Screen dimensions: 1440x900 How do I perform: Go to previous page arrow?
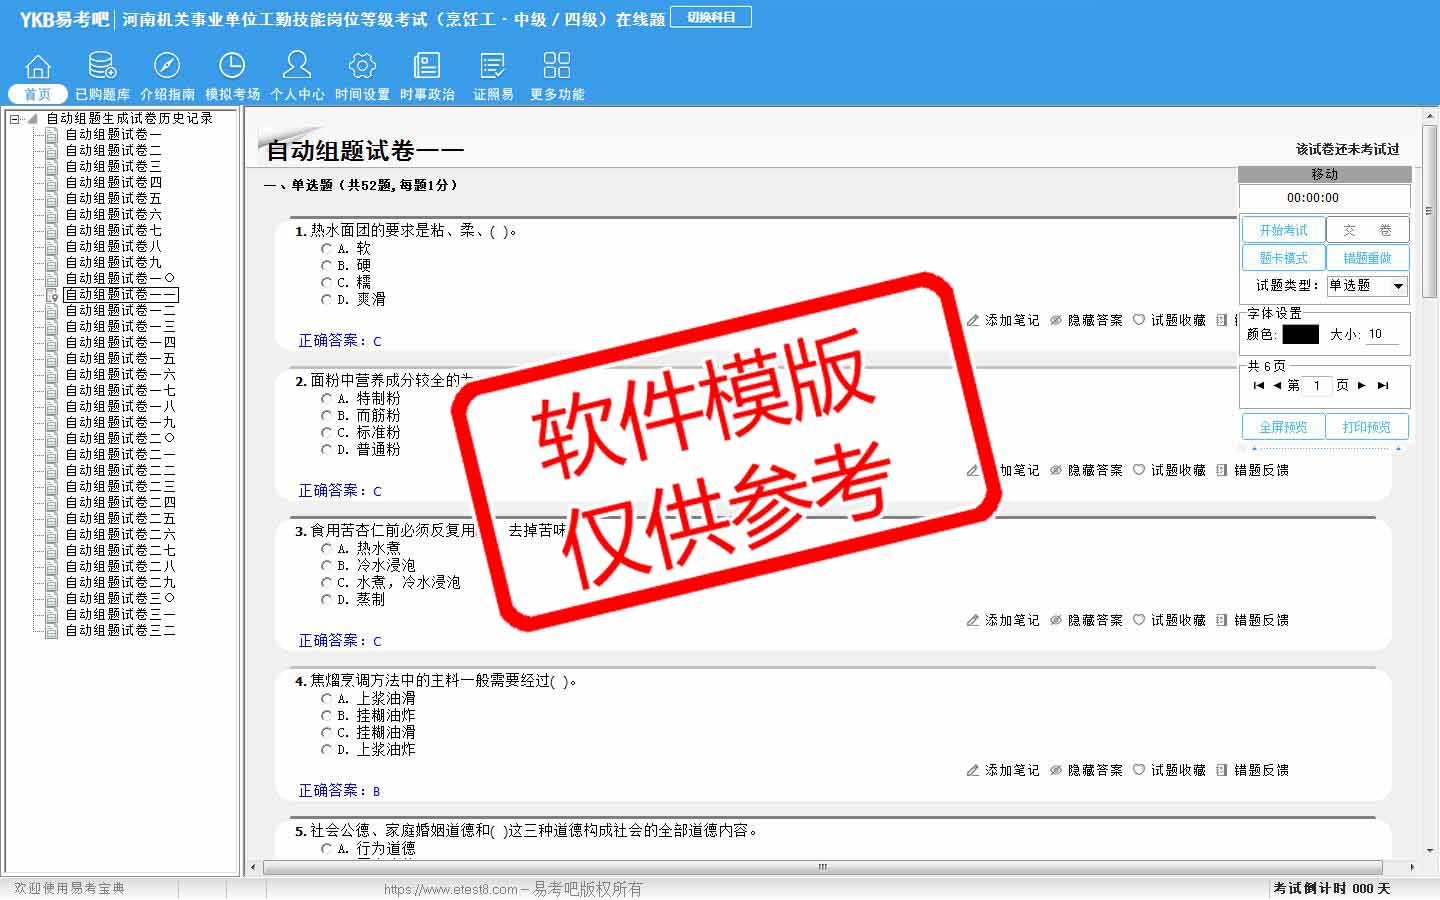[x=1277, y=385]
